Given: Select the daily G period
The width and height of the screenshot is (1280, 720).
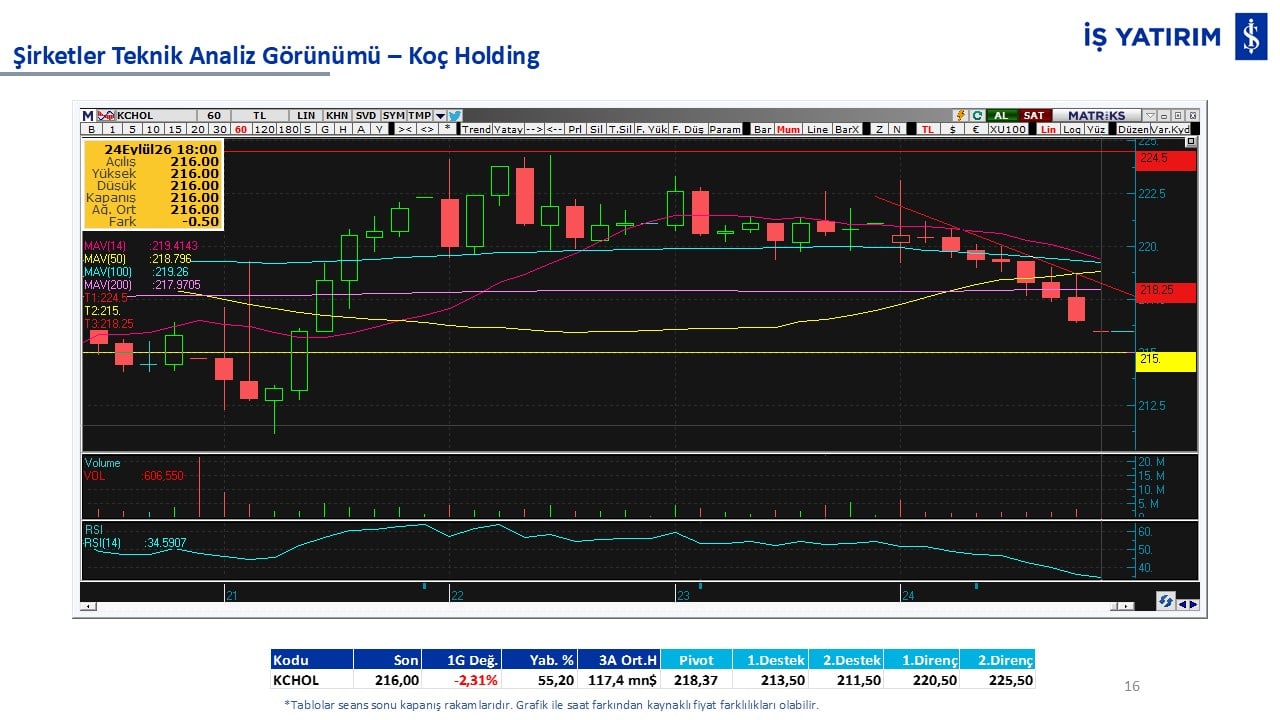Looking at the screenshot, I should [x=325, y=129].
